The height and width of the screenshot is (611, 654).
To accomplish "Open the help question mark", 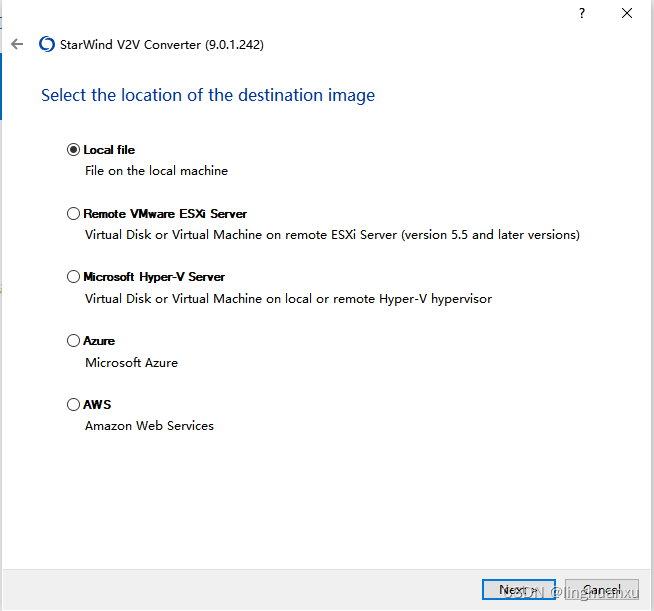I will click(582, 13).
